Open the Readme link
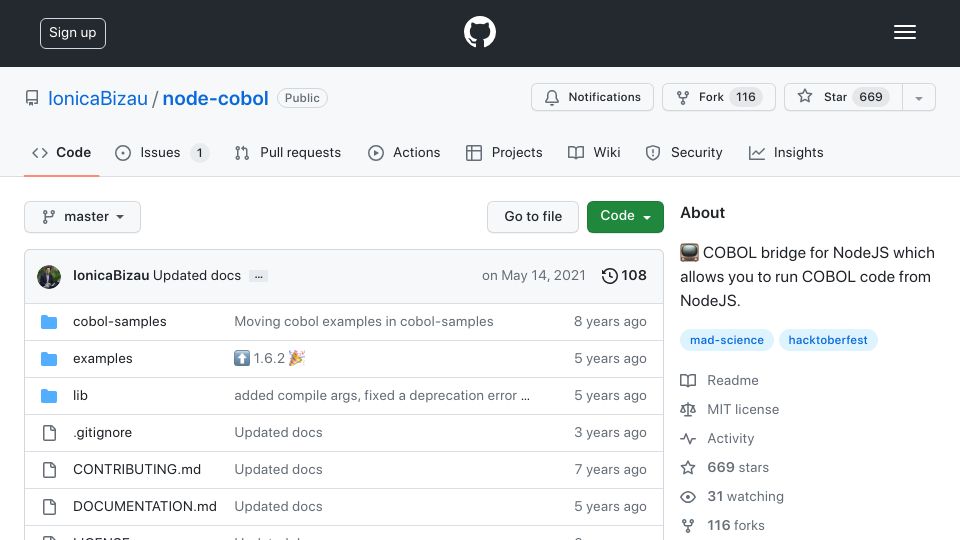Viewport: 960px width, 540px height. (x=732, y=380)
